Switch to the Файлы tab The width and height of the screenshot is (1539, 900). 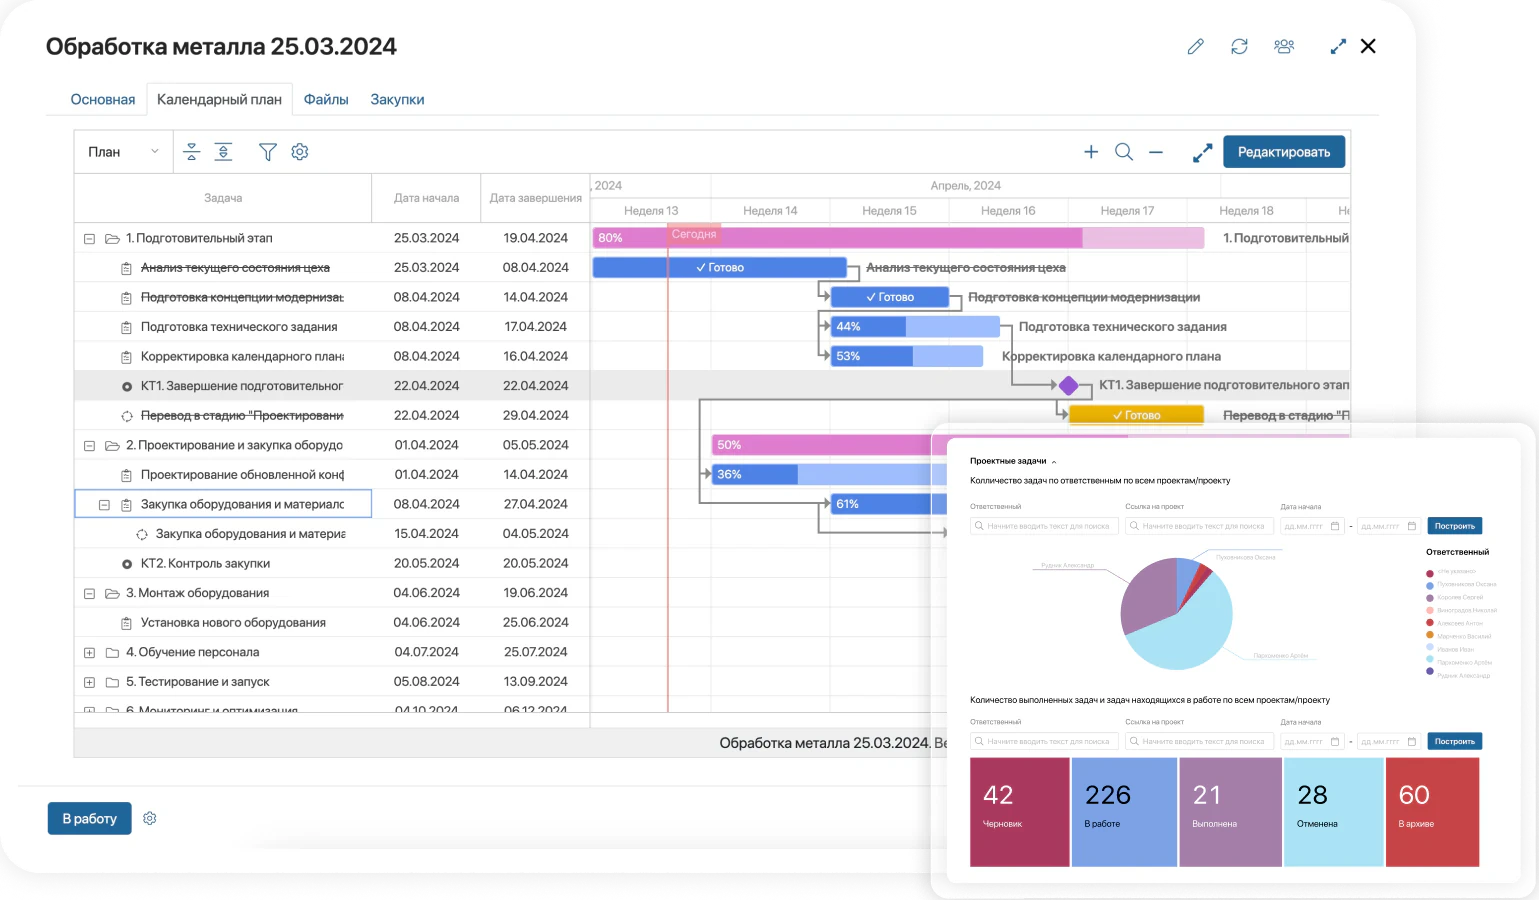tap(326, 100)
